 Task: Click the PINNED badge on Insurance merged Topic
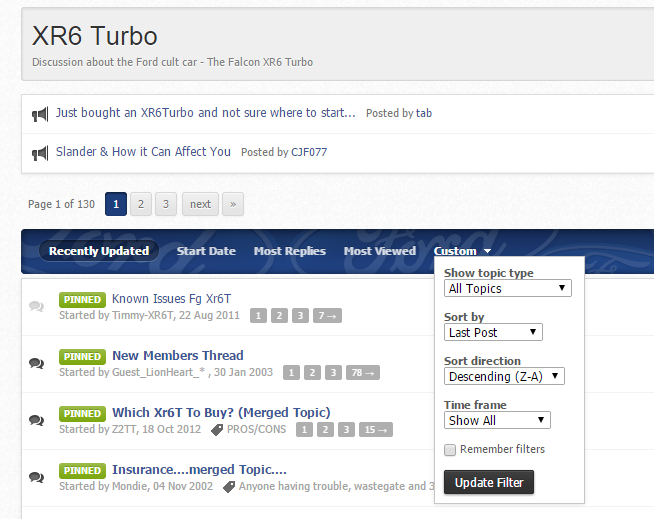pyautogui.click(x=82, y=471)
